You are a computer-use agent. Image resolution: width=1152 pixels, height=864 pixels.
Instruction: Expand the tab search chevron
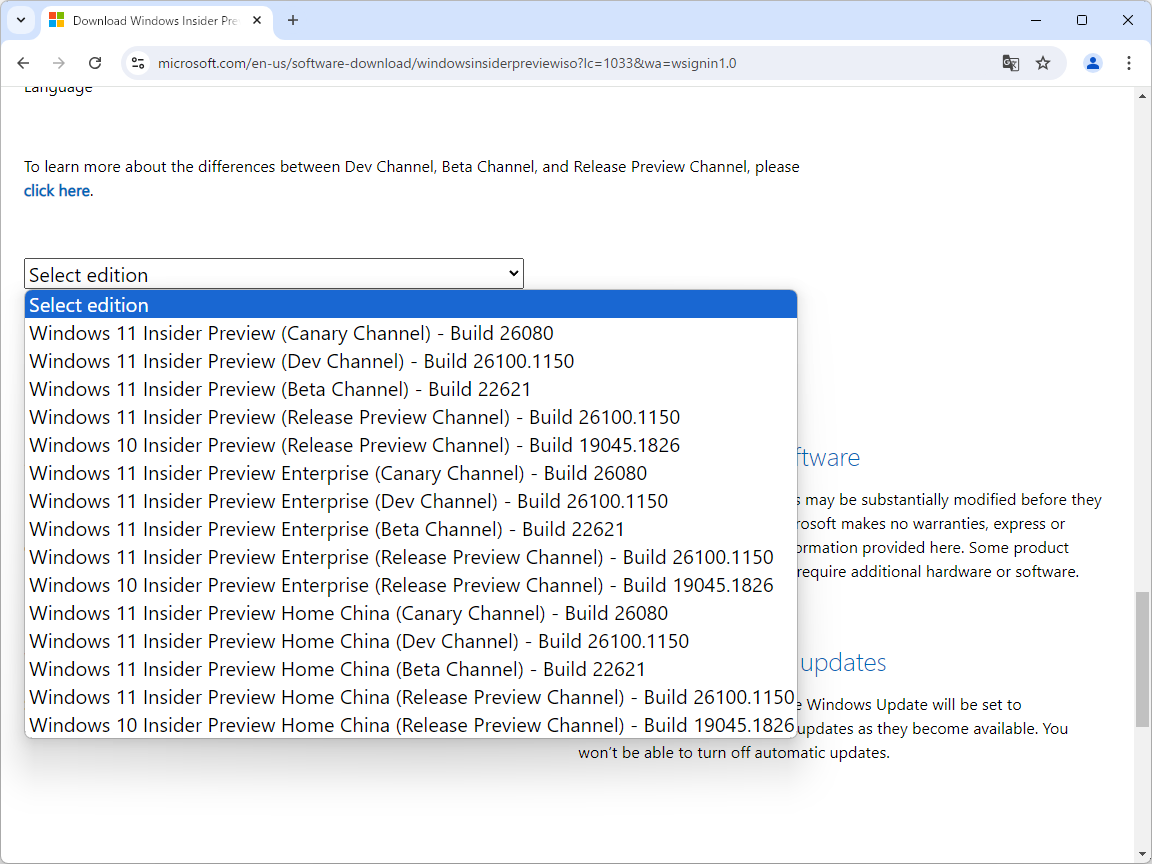tap(20, 20)
